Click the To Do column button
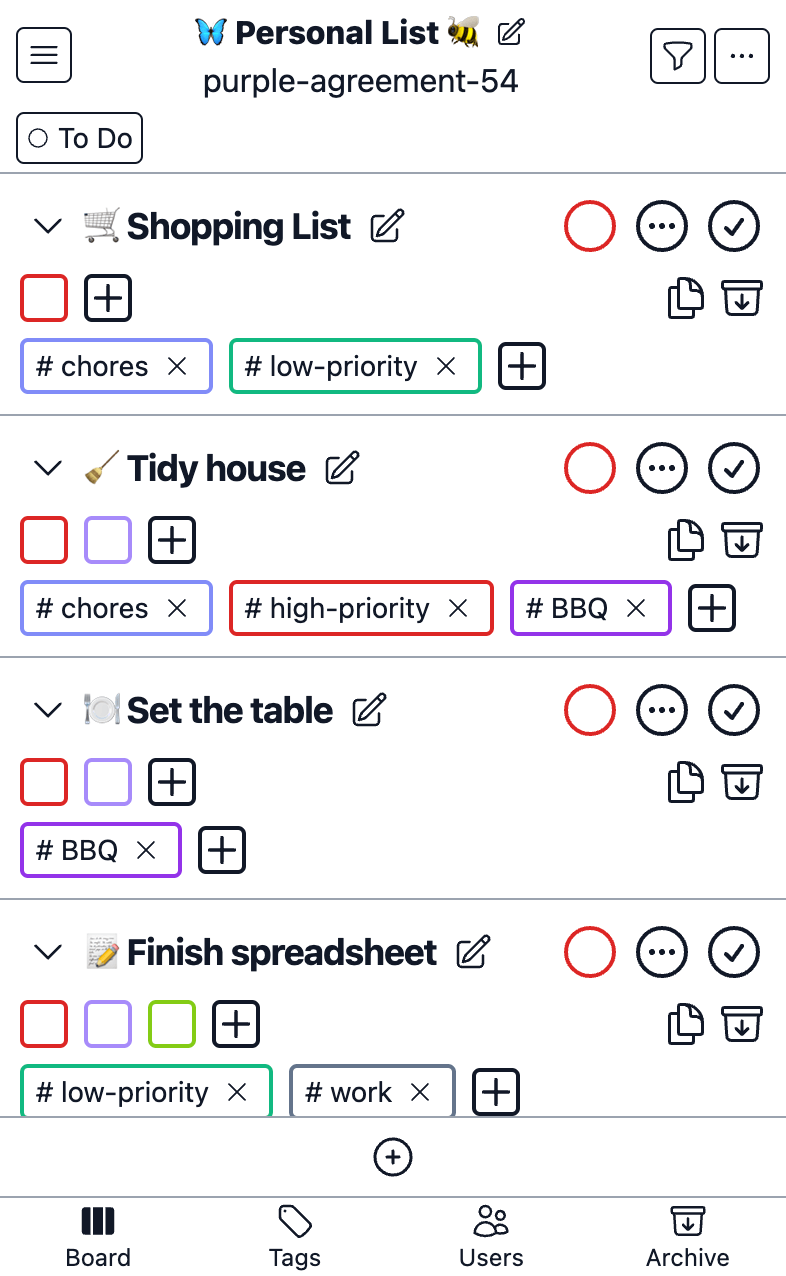786x1276 pixels. click(x=80, y=138)
